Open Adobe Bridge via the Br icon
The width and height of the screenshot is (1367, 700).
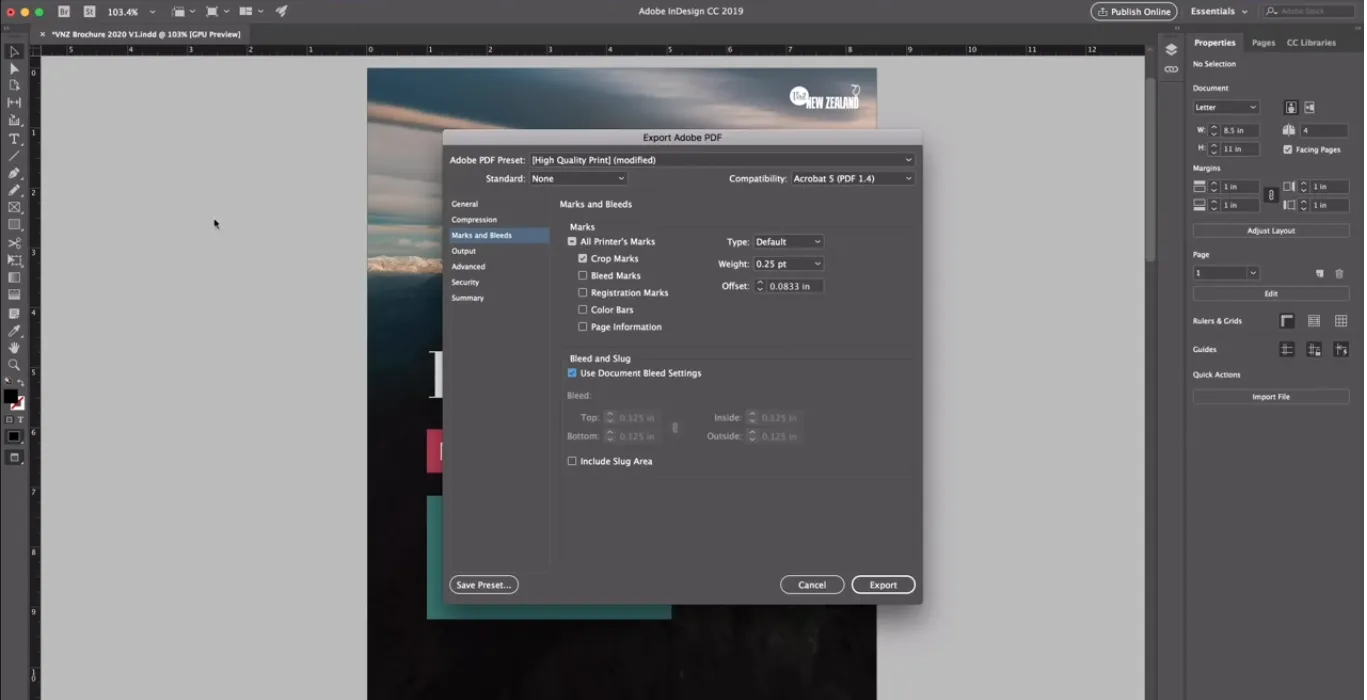pyautogui.click(x=64, y=11)
